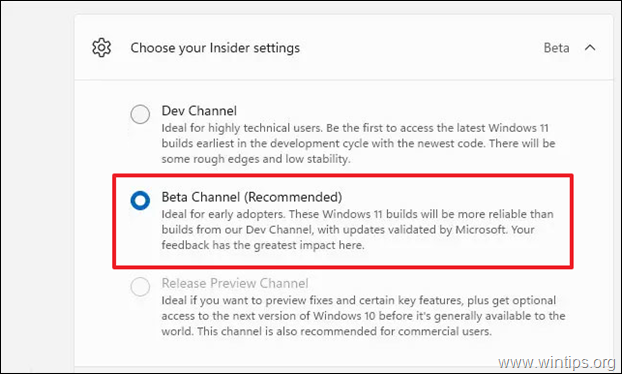Image resolution: width=622 pixels, height=374 pixels.
Task: Click the description starting 'Ideal if you want to preview'
Action: click(363, 316)
